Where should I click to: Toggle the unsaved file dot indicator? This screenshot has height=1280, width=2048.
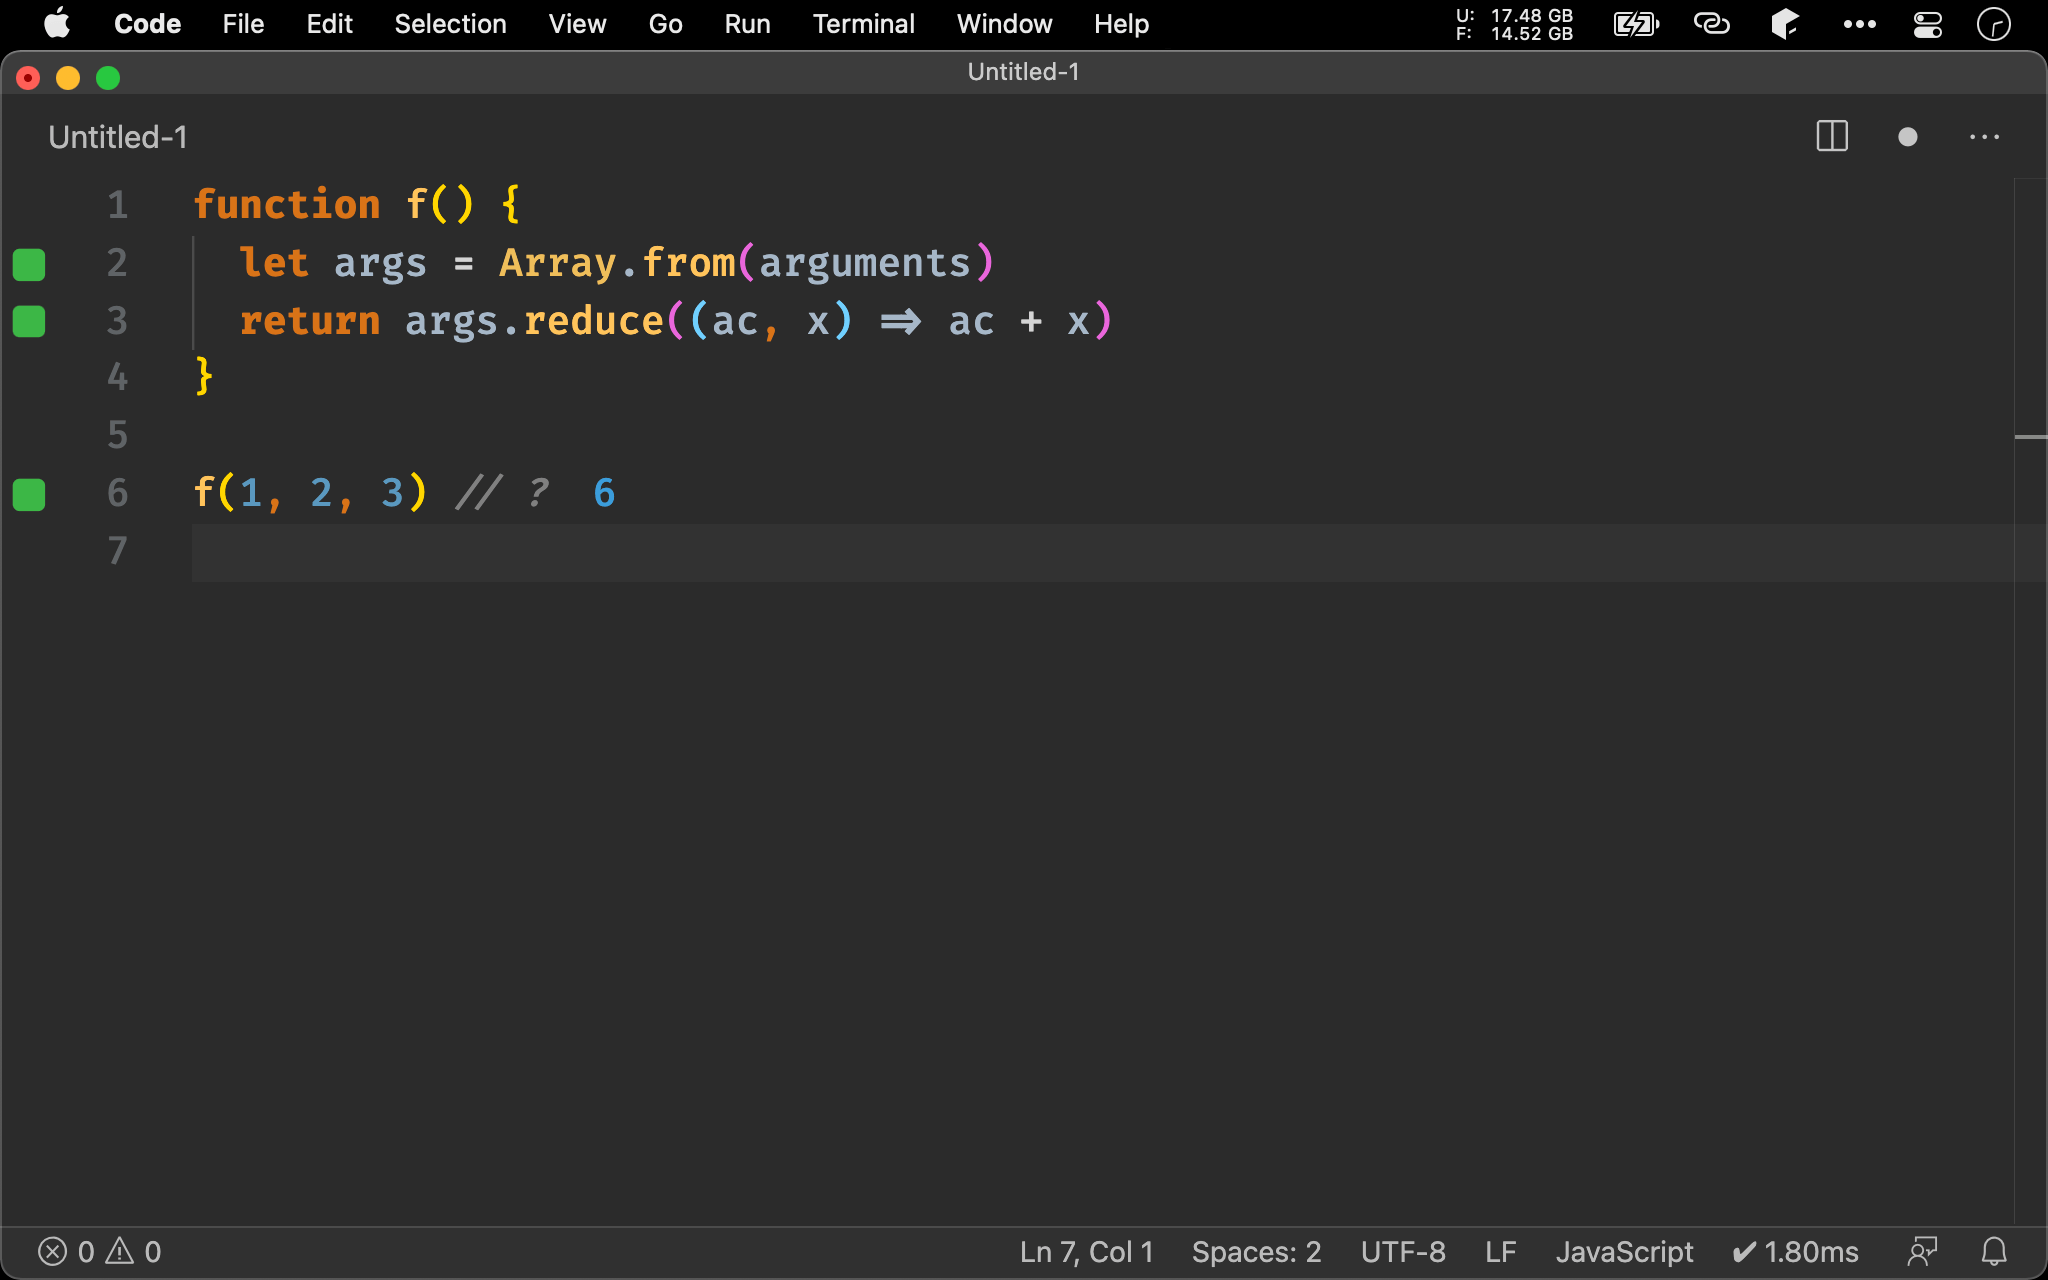point(1908,137)
